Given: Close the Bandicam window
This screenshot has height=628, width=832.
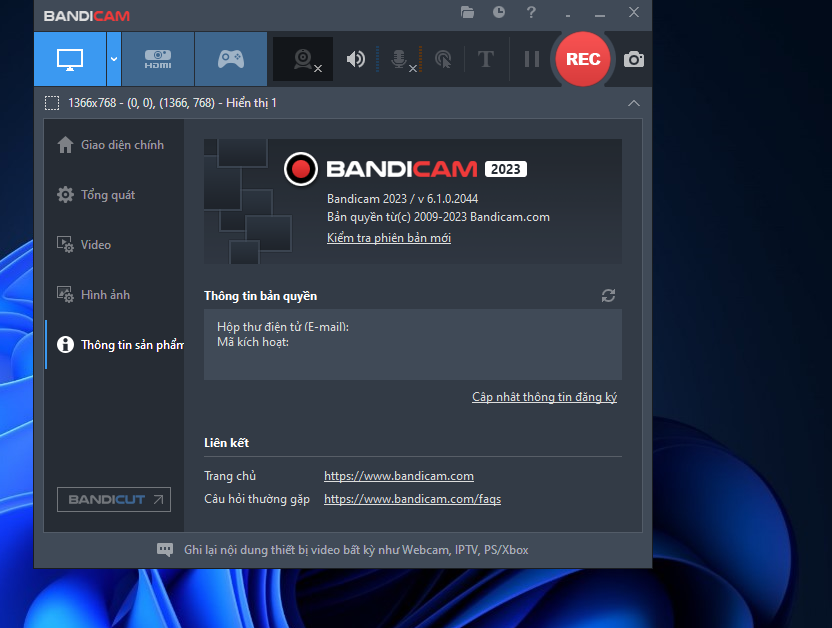Looking at the screenshot, I should (634, 12).
